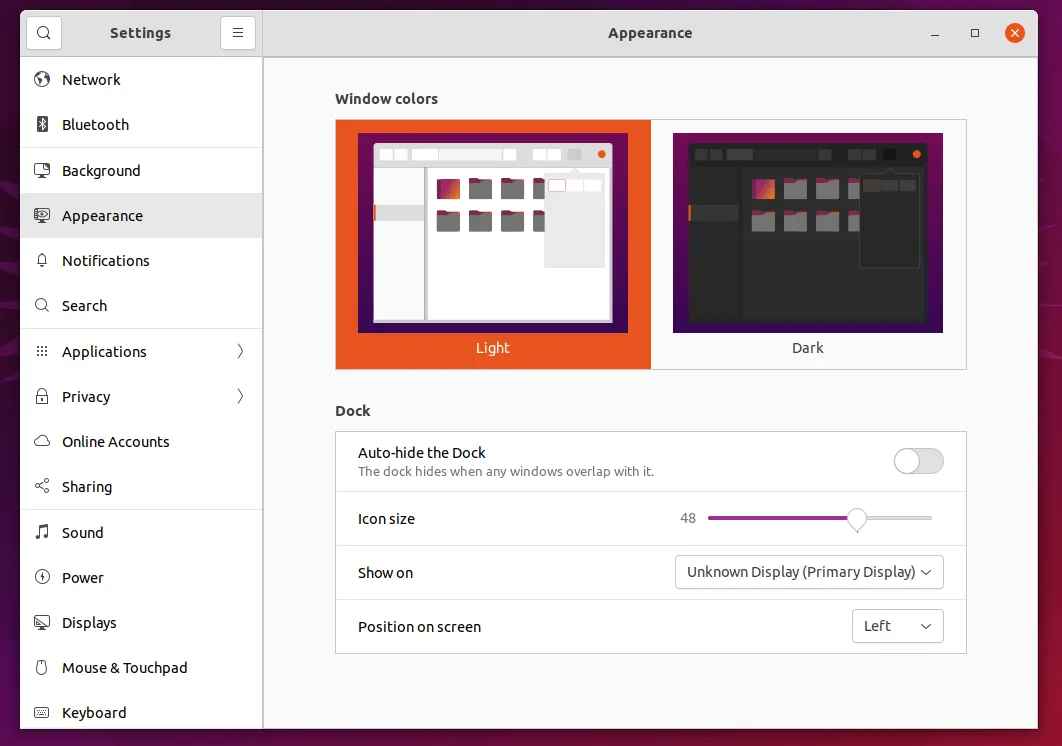The width and height of the screenshot is (1062, 746).
Task: Open the Position on screen dropdown
Action: pos(897,626)
